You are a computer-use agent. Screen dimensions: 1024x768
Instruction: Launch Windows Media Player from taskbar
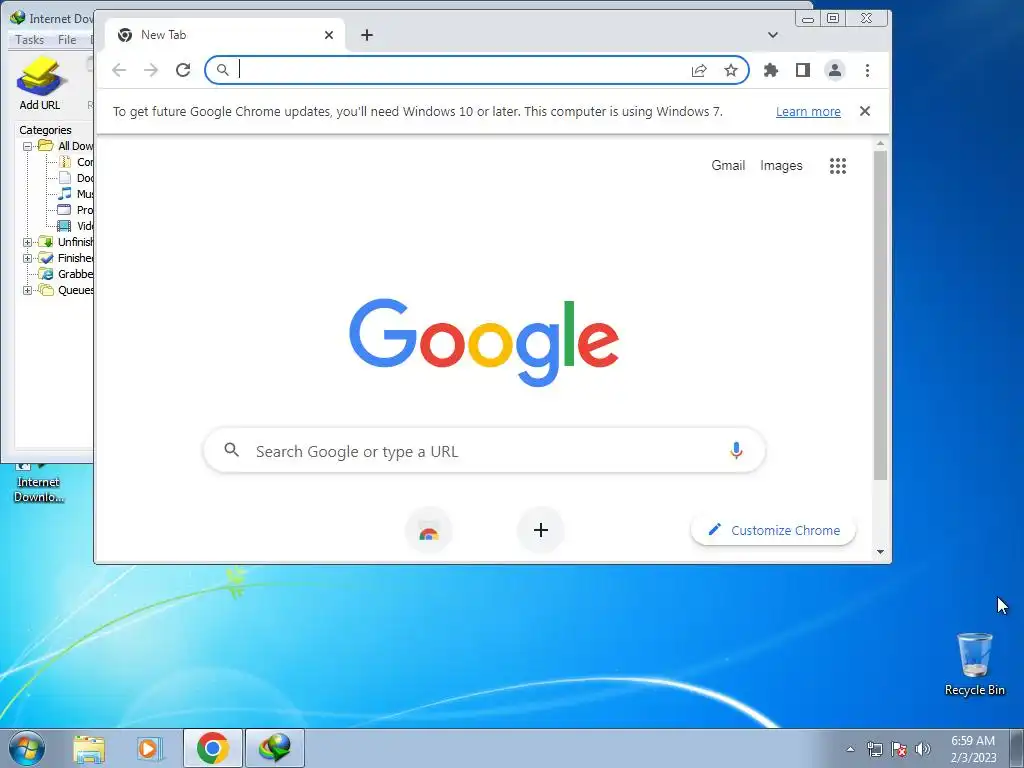pos(149,748)
